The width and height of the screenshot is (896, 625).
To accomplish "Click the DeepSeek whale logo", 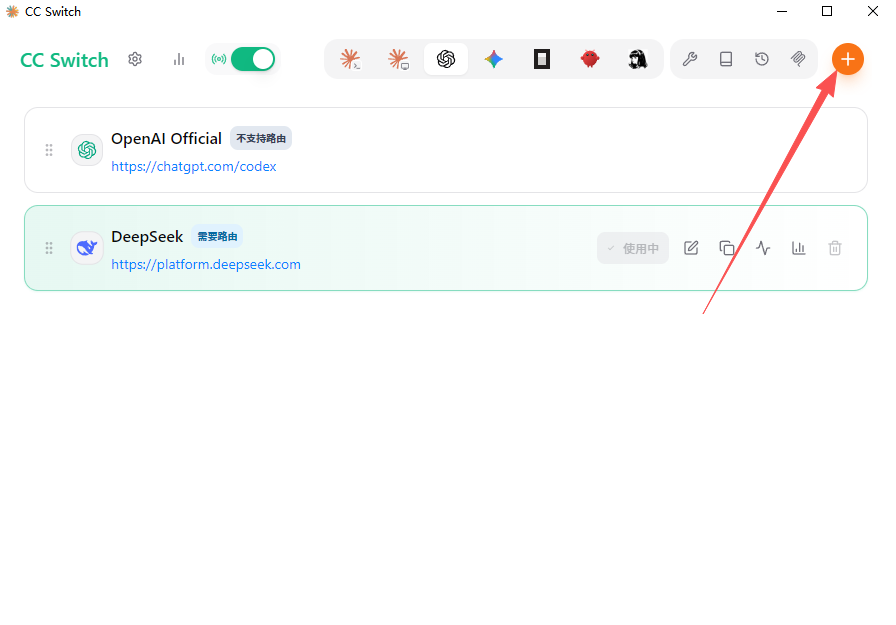I will (87, 248).
